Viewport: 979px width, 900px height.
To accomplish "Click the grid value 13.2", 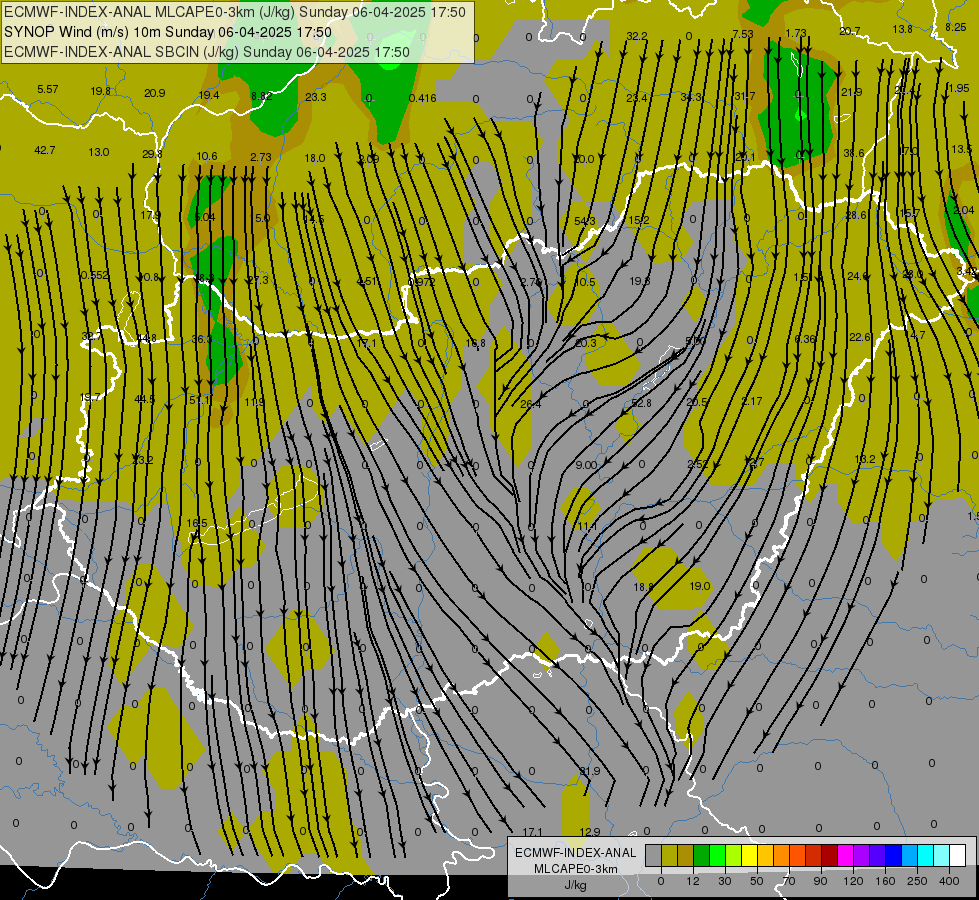I will [865, 459].
